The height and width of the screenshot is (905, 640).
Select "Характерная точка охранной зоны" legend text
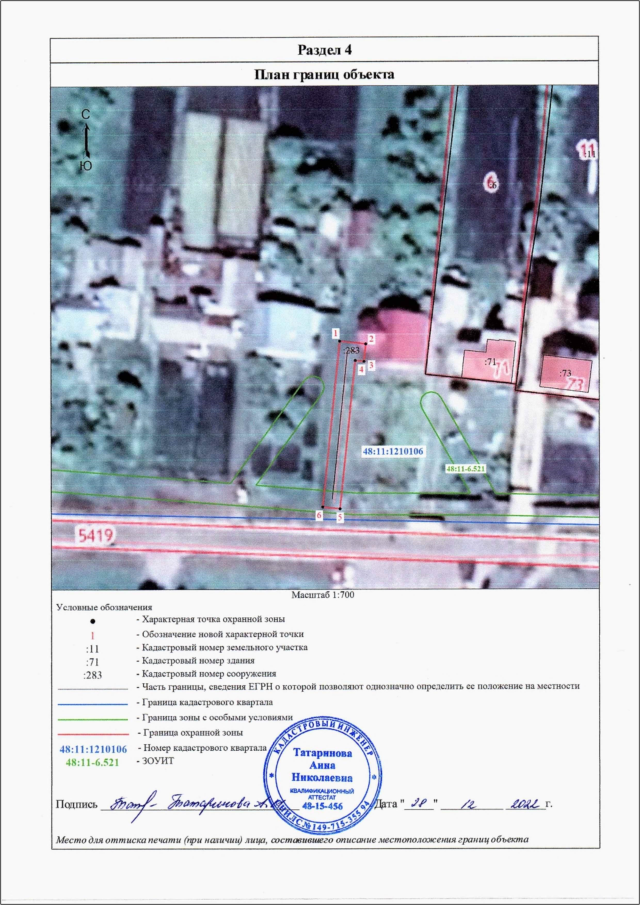coord(213,619)
